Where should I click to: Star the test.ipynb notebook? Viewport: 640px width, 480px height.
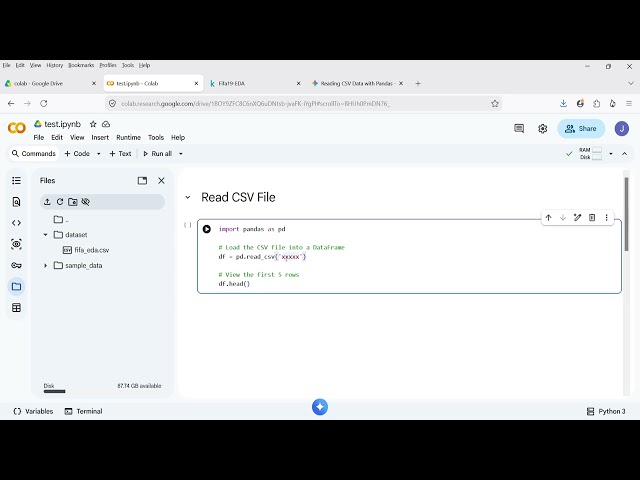tap(93, 124)
